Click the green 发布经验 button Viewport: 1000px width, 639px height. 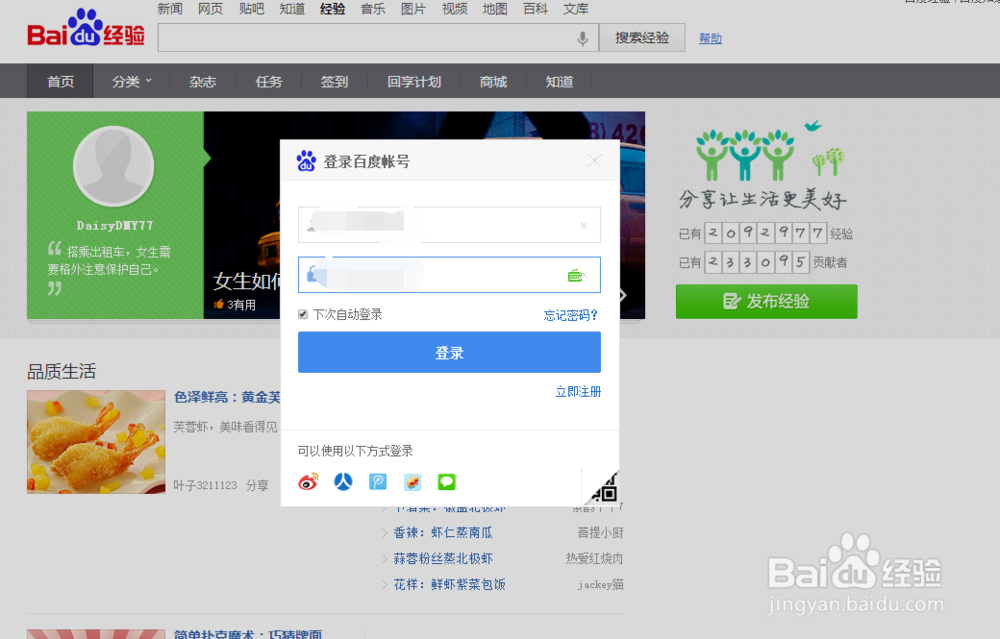click(x=767, y=301)
